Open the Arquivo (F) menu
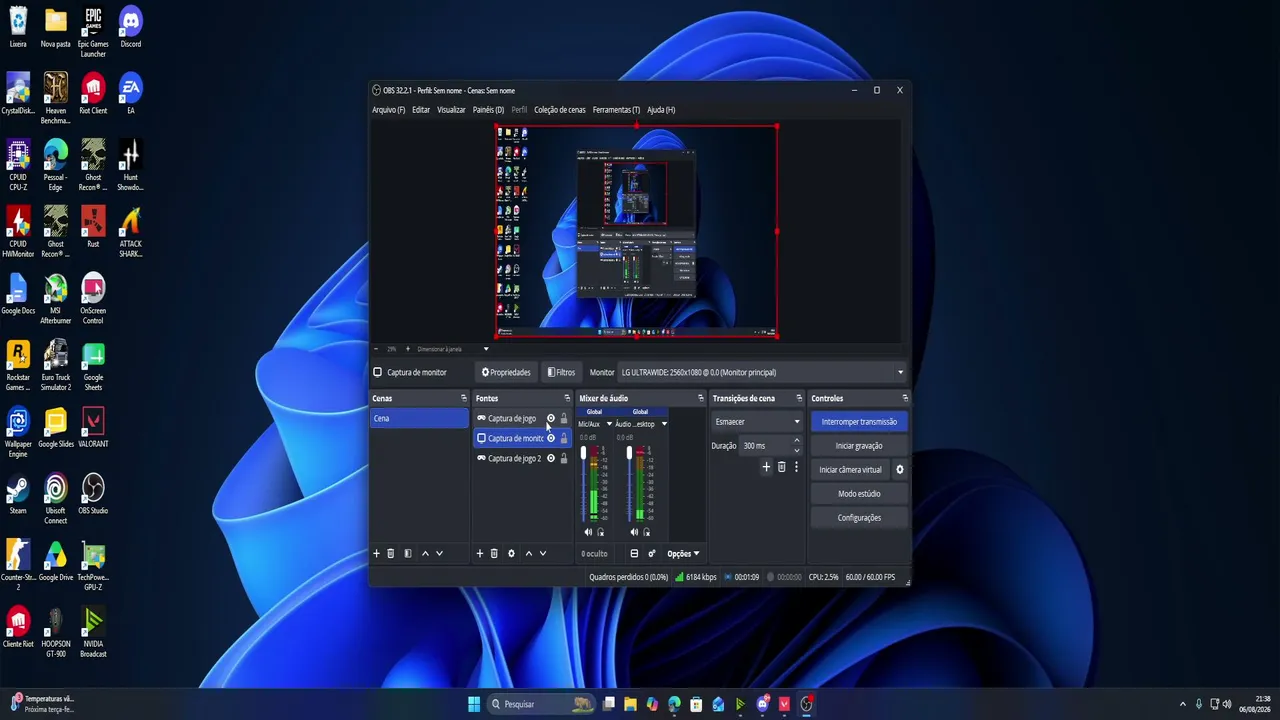Image resolution: width=1280 pixels, height=720 pixels. point(389,110)
